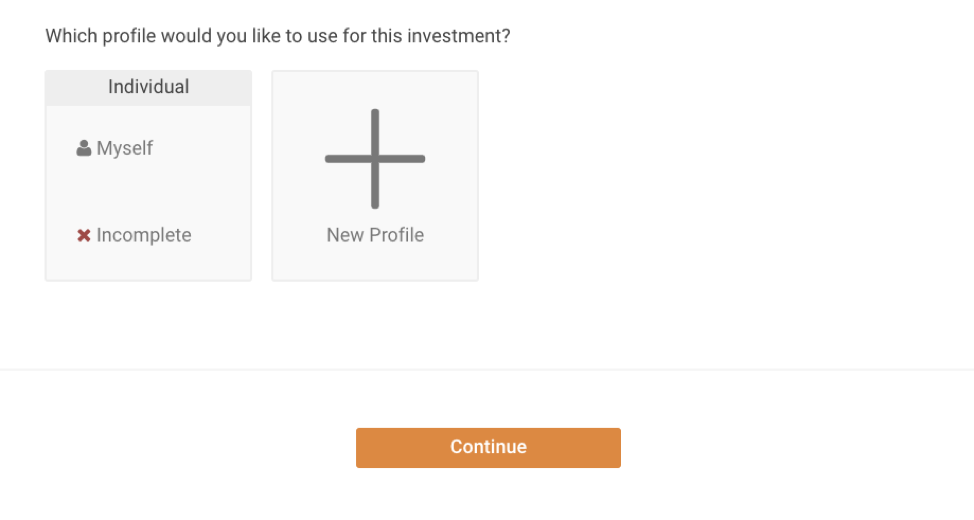The image size is (974, 520).
Task: Click the gray Individual title bar
Action: (x=148, y=87)
